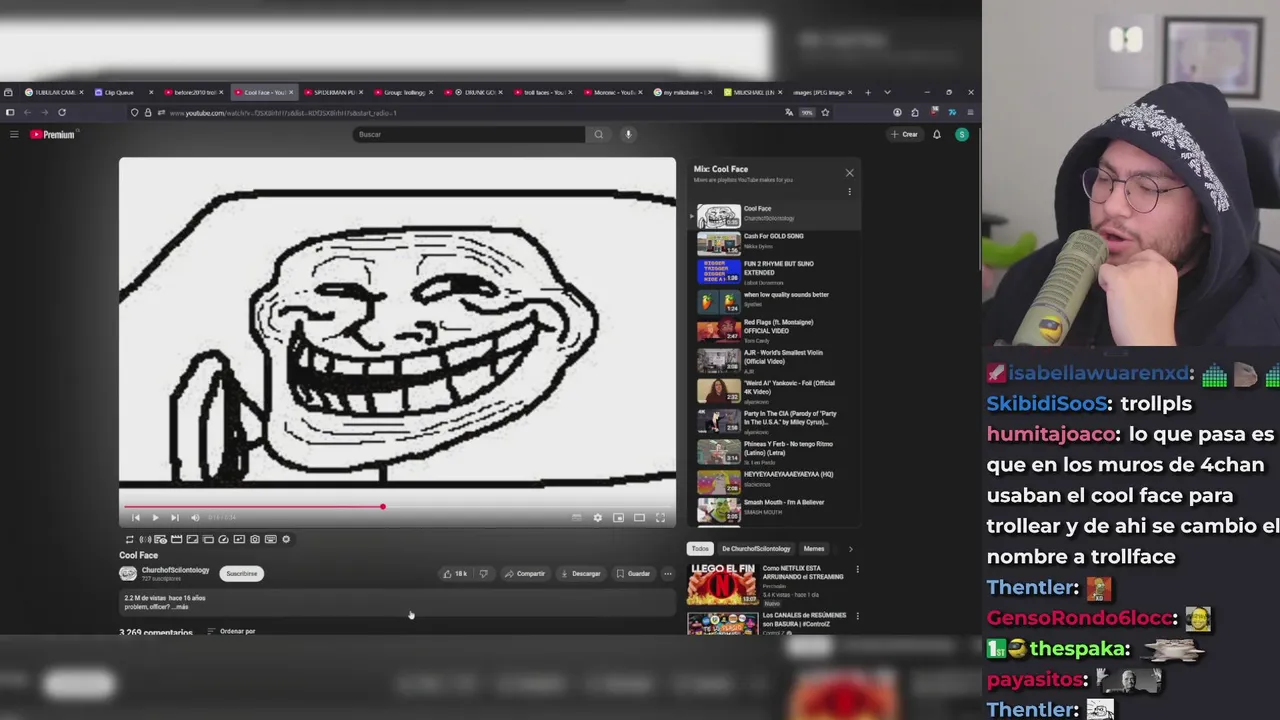Open ChurchofScilontology channel avatar
The image size is (1280, 720).
tap(128, 574)
